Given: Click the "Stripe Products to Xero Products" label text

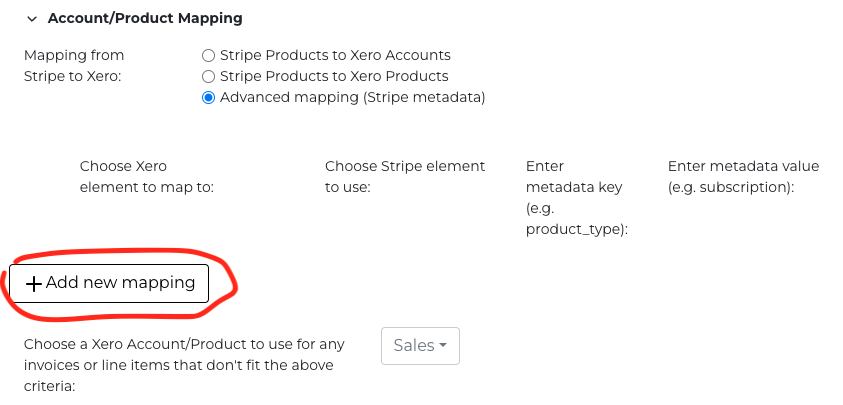Looking at the screenshot, I should [334, 76].
